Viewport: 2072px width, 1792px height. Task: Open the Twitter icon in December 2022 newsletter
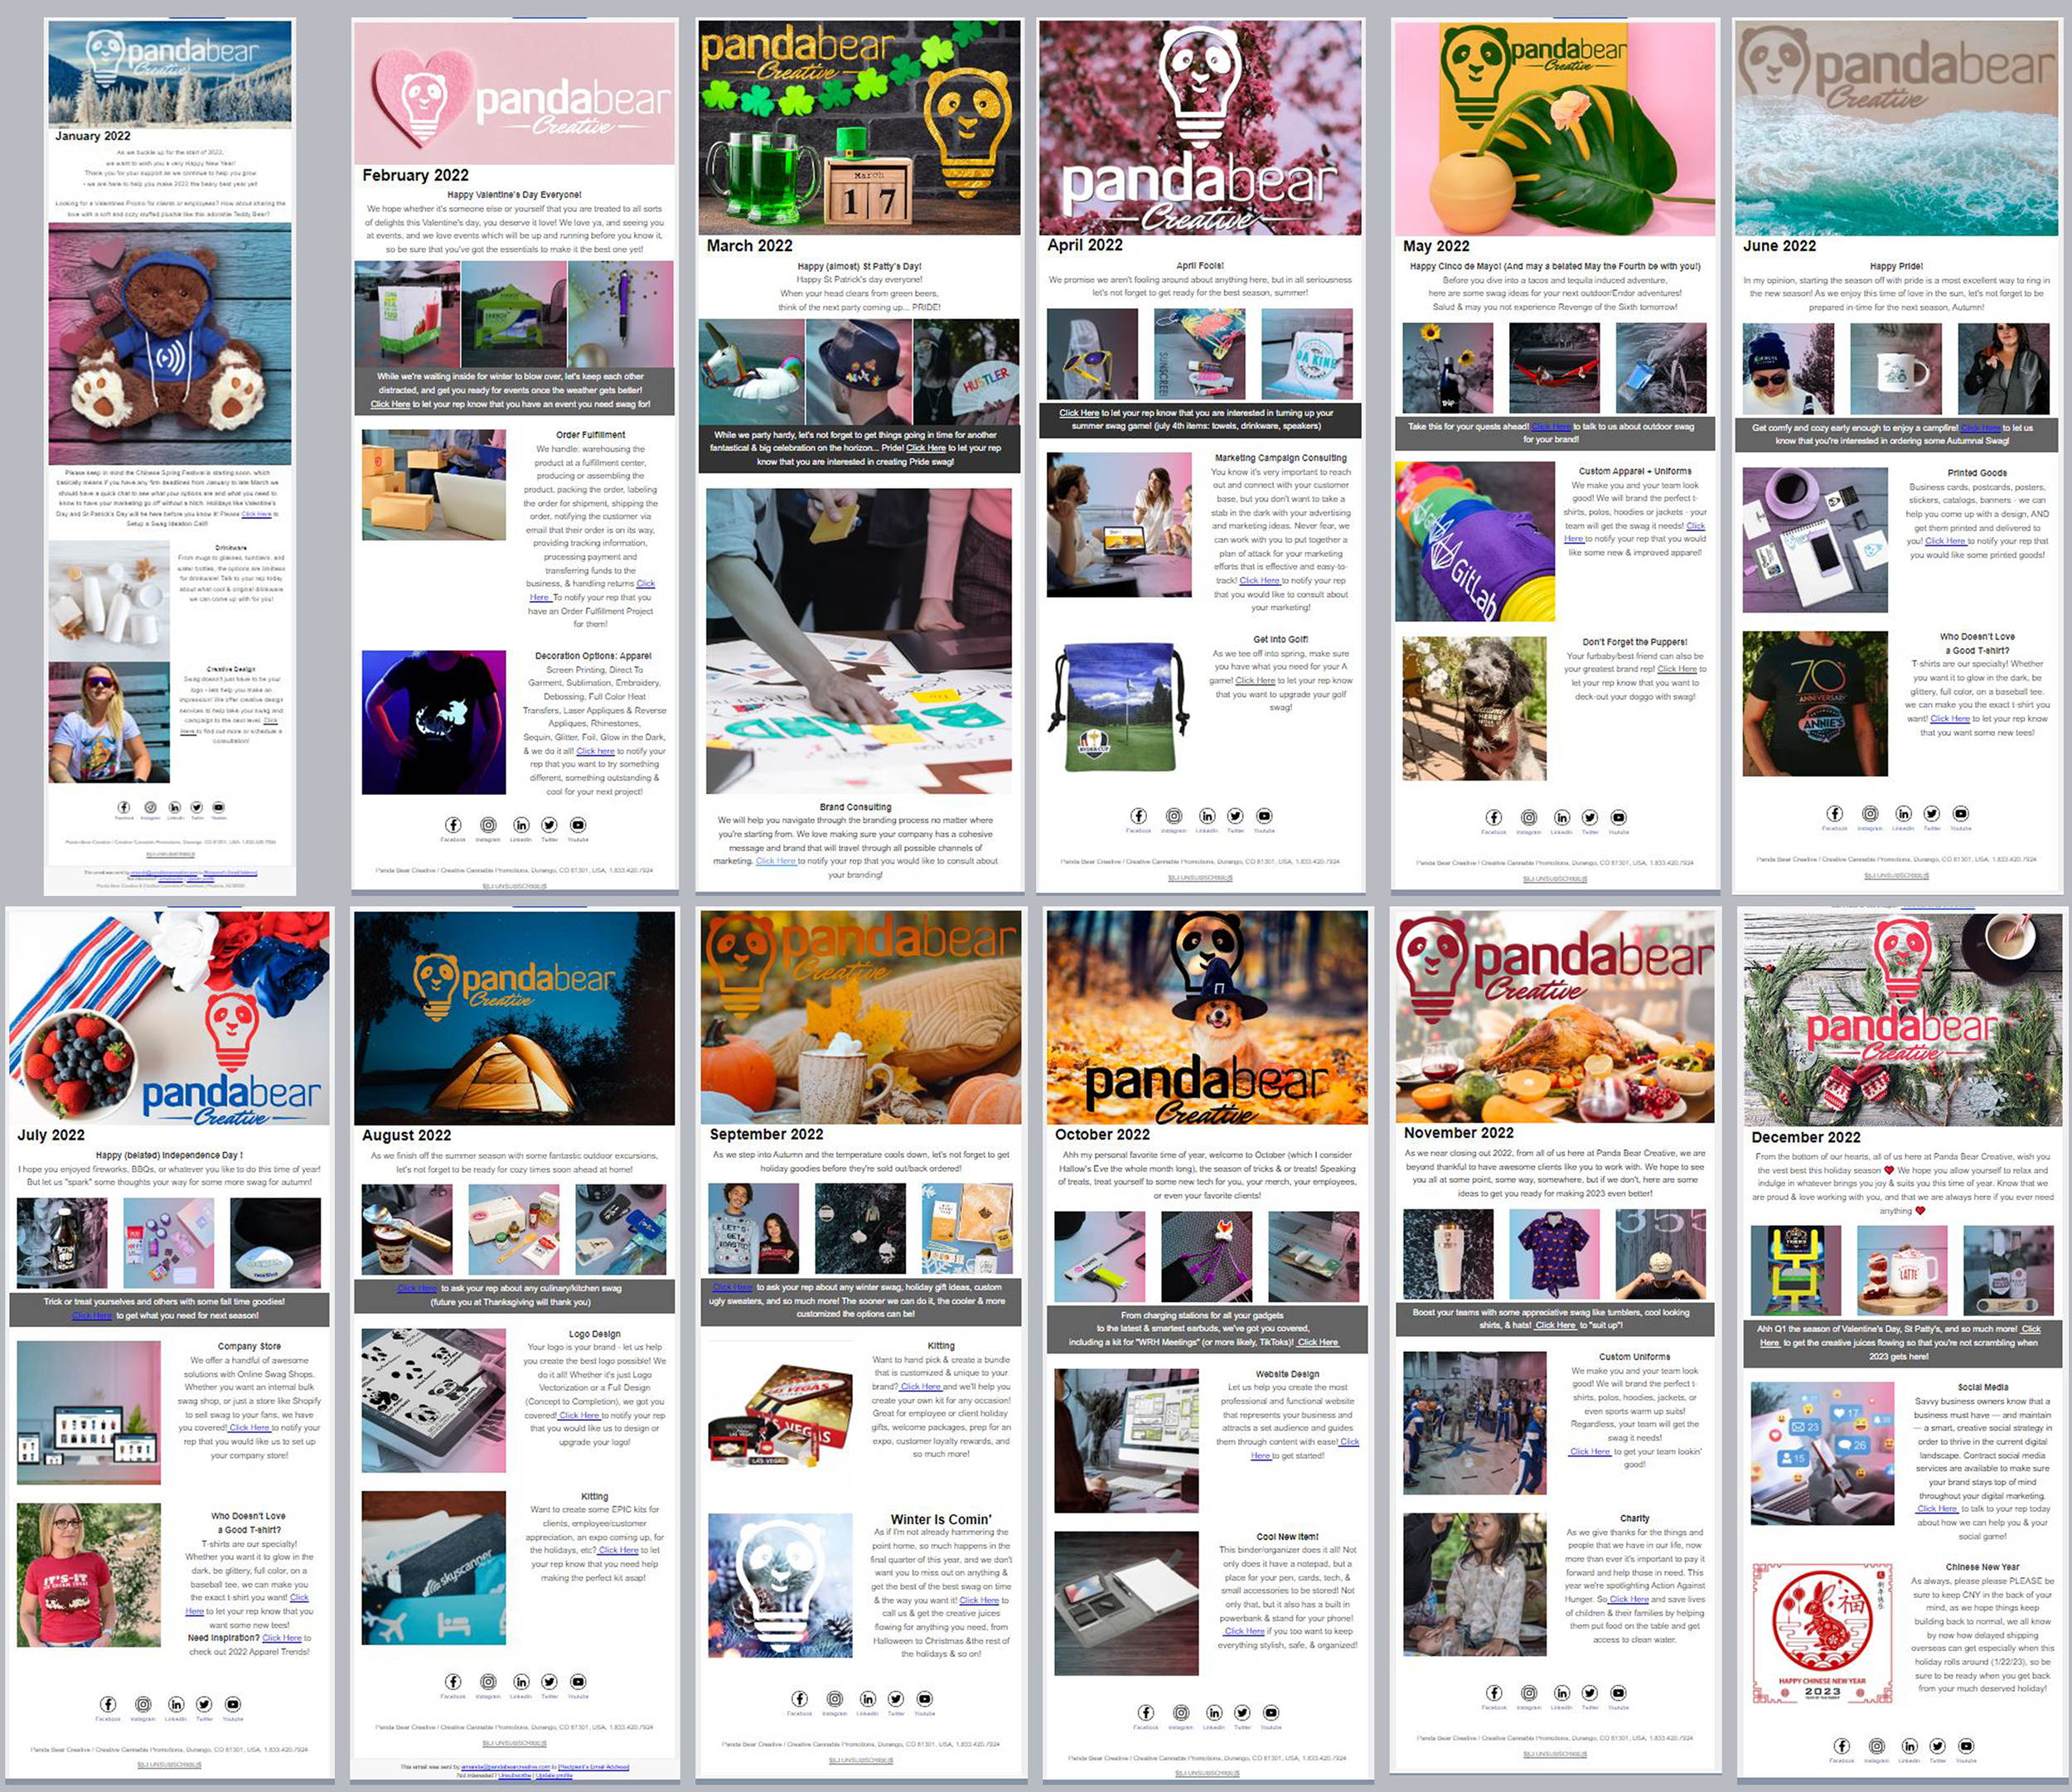point(1938,1746)
